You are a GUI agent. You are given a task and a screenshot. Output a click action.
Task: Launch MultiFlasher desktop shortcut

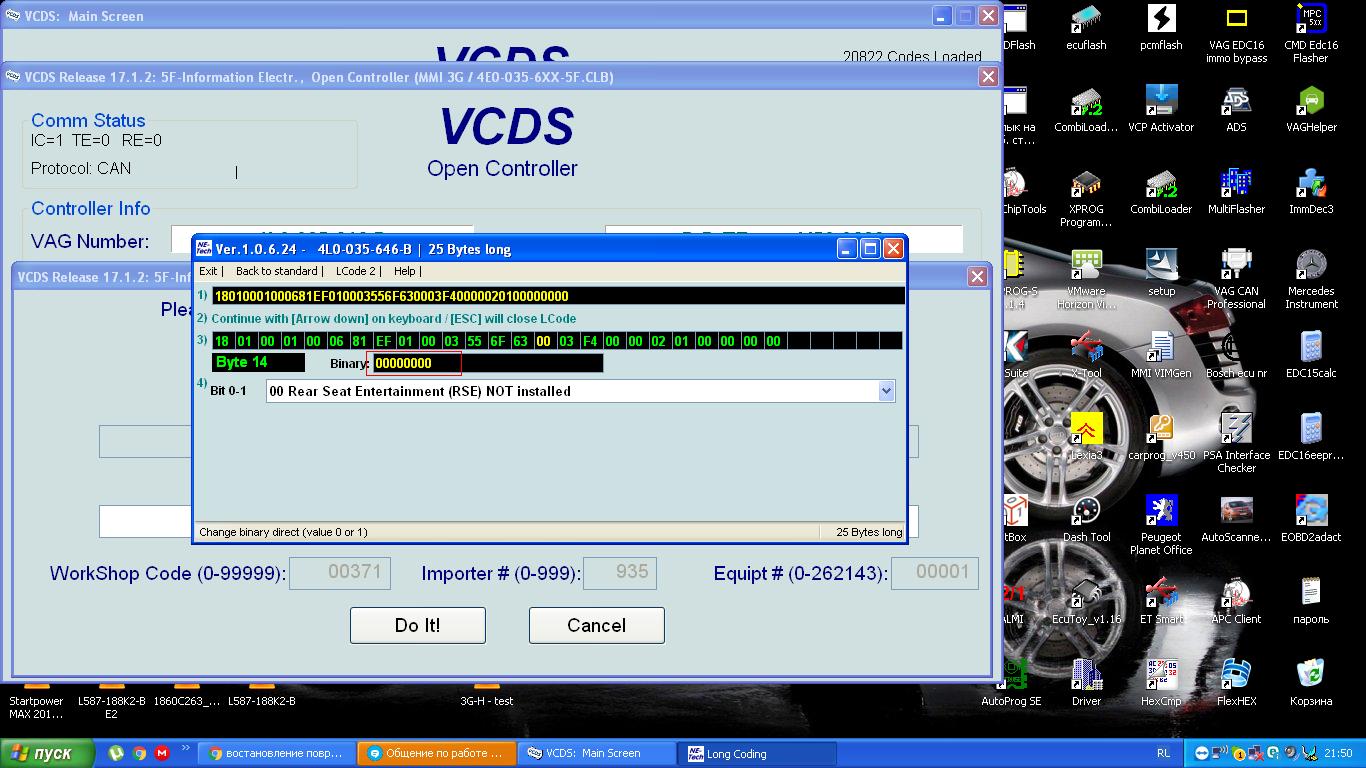[x=1236, y=186]
